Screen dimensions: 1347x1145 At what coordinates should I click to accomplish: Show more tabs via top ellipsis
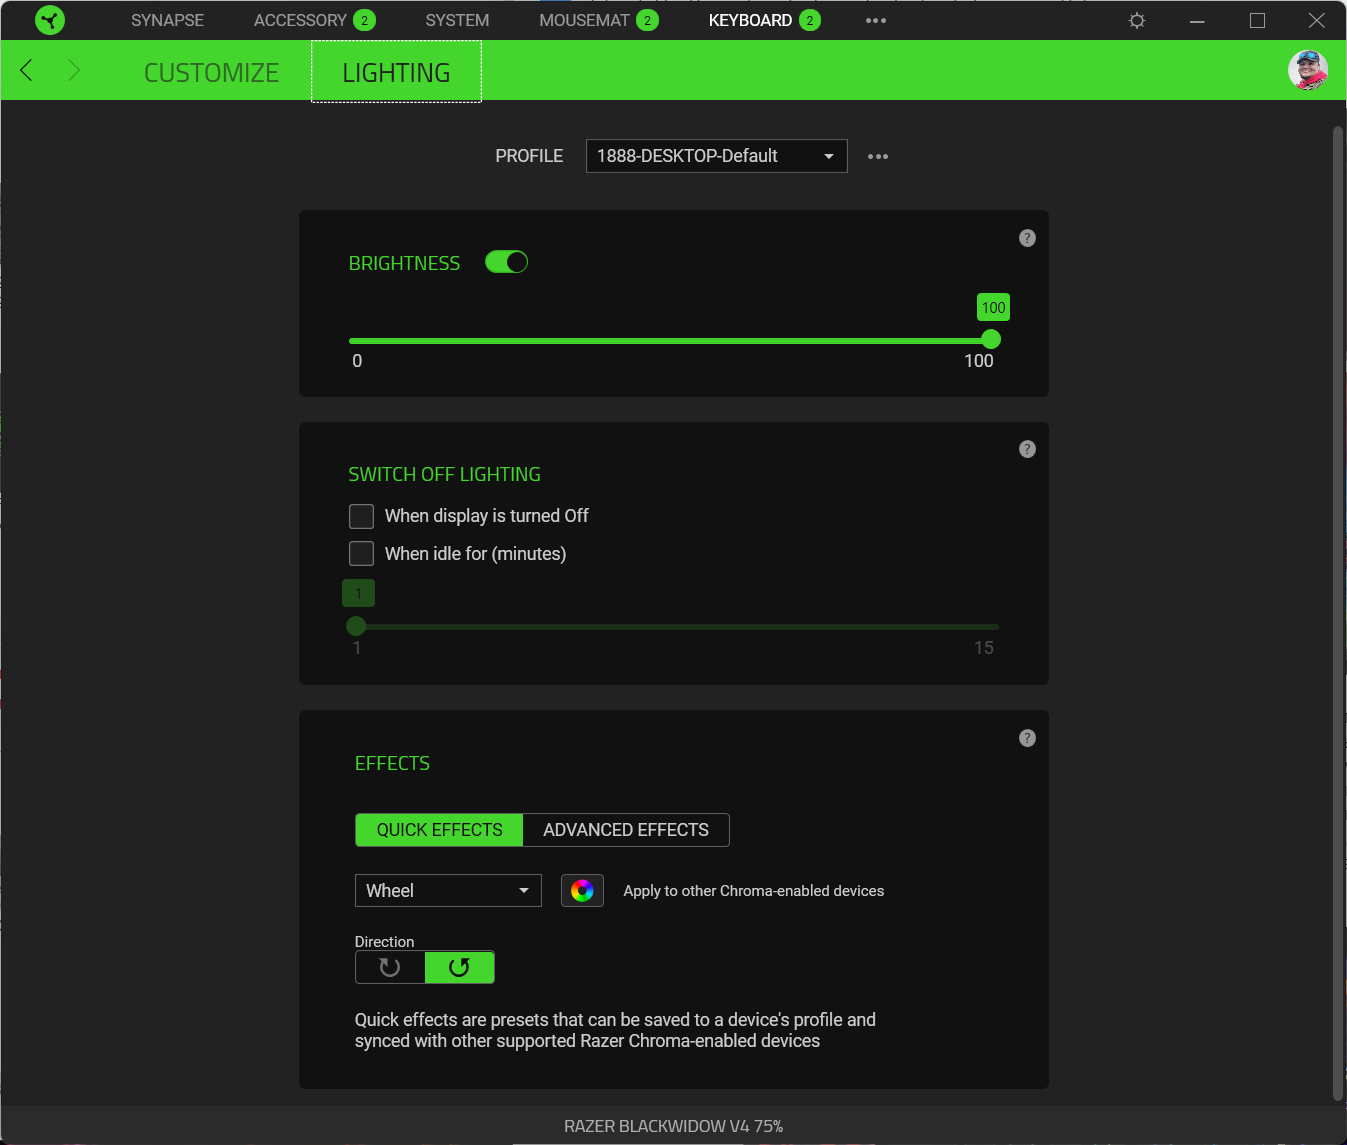click(x=876, y=20)
